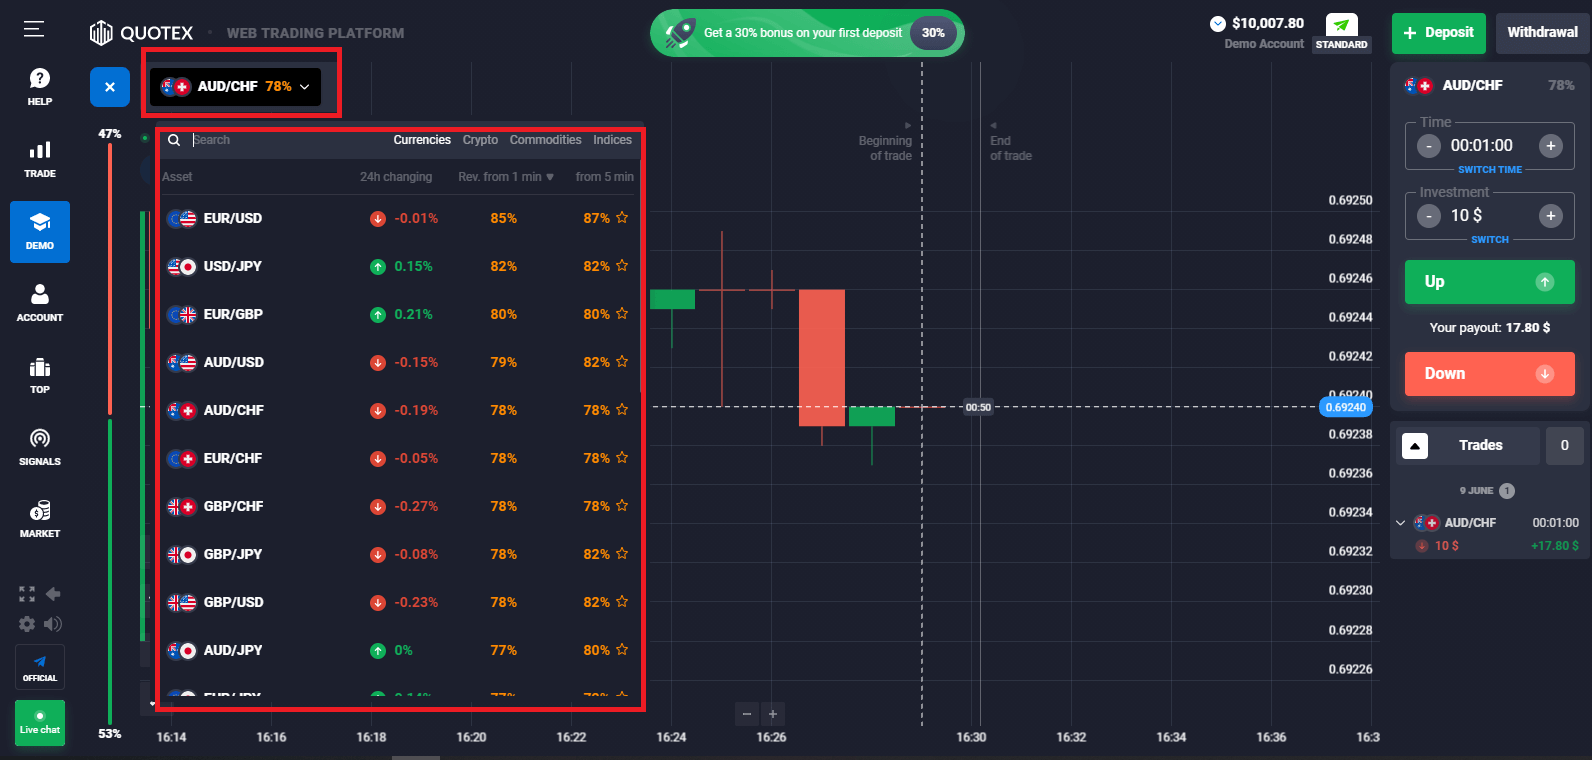Select GBP/USD from the asset list
The image size is (1592, 760).
pos(398,602)
